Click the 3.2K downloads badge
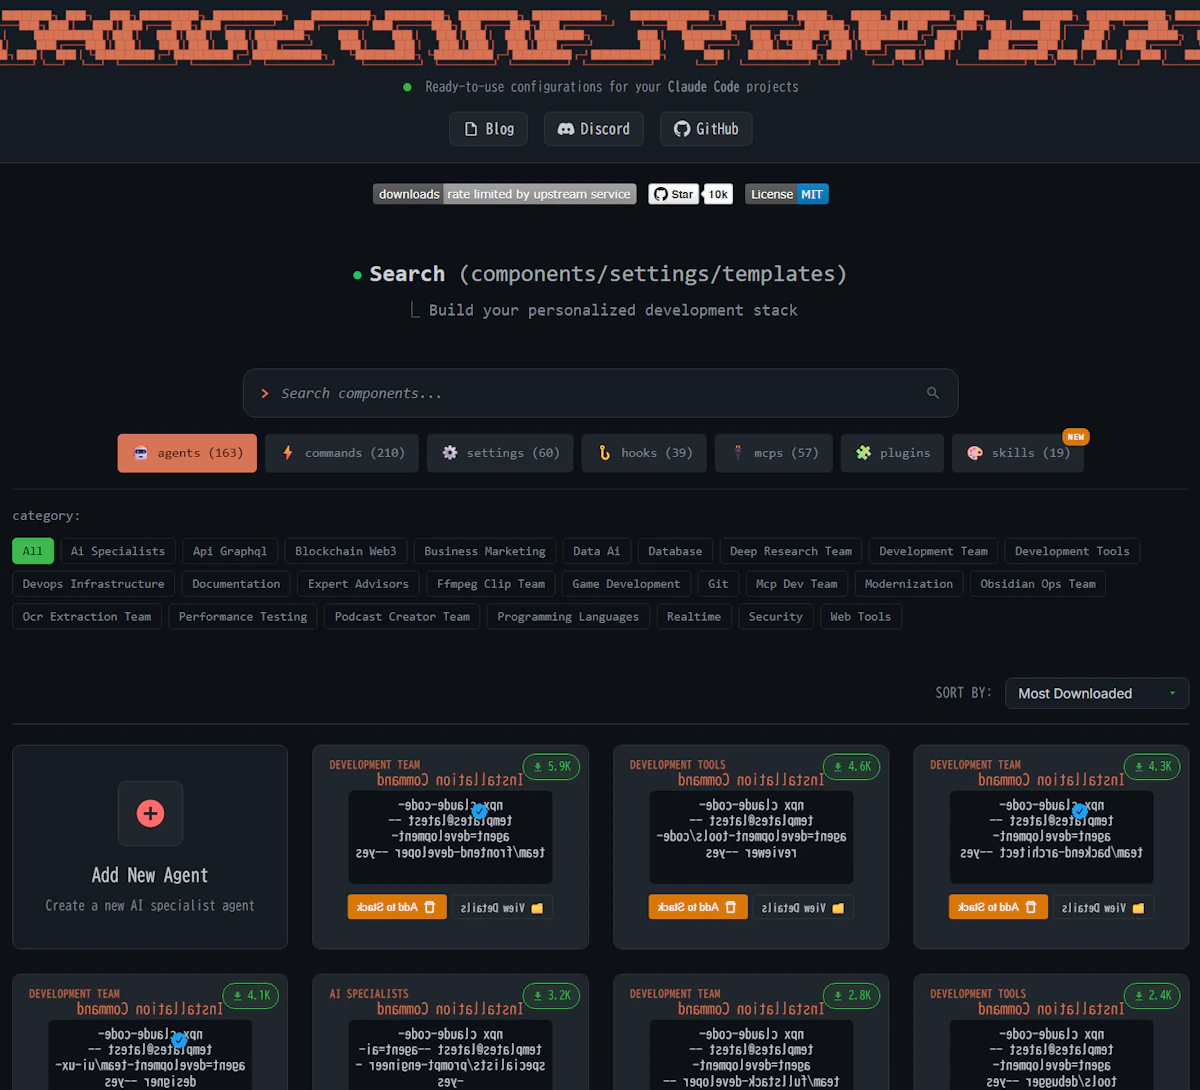Viewport: 1200px width, 1090px height. [x=551, y=996]
